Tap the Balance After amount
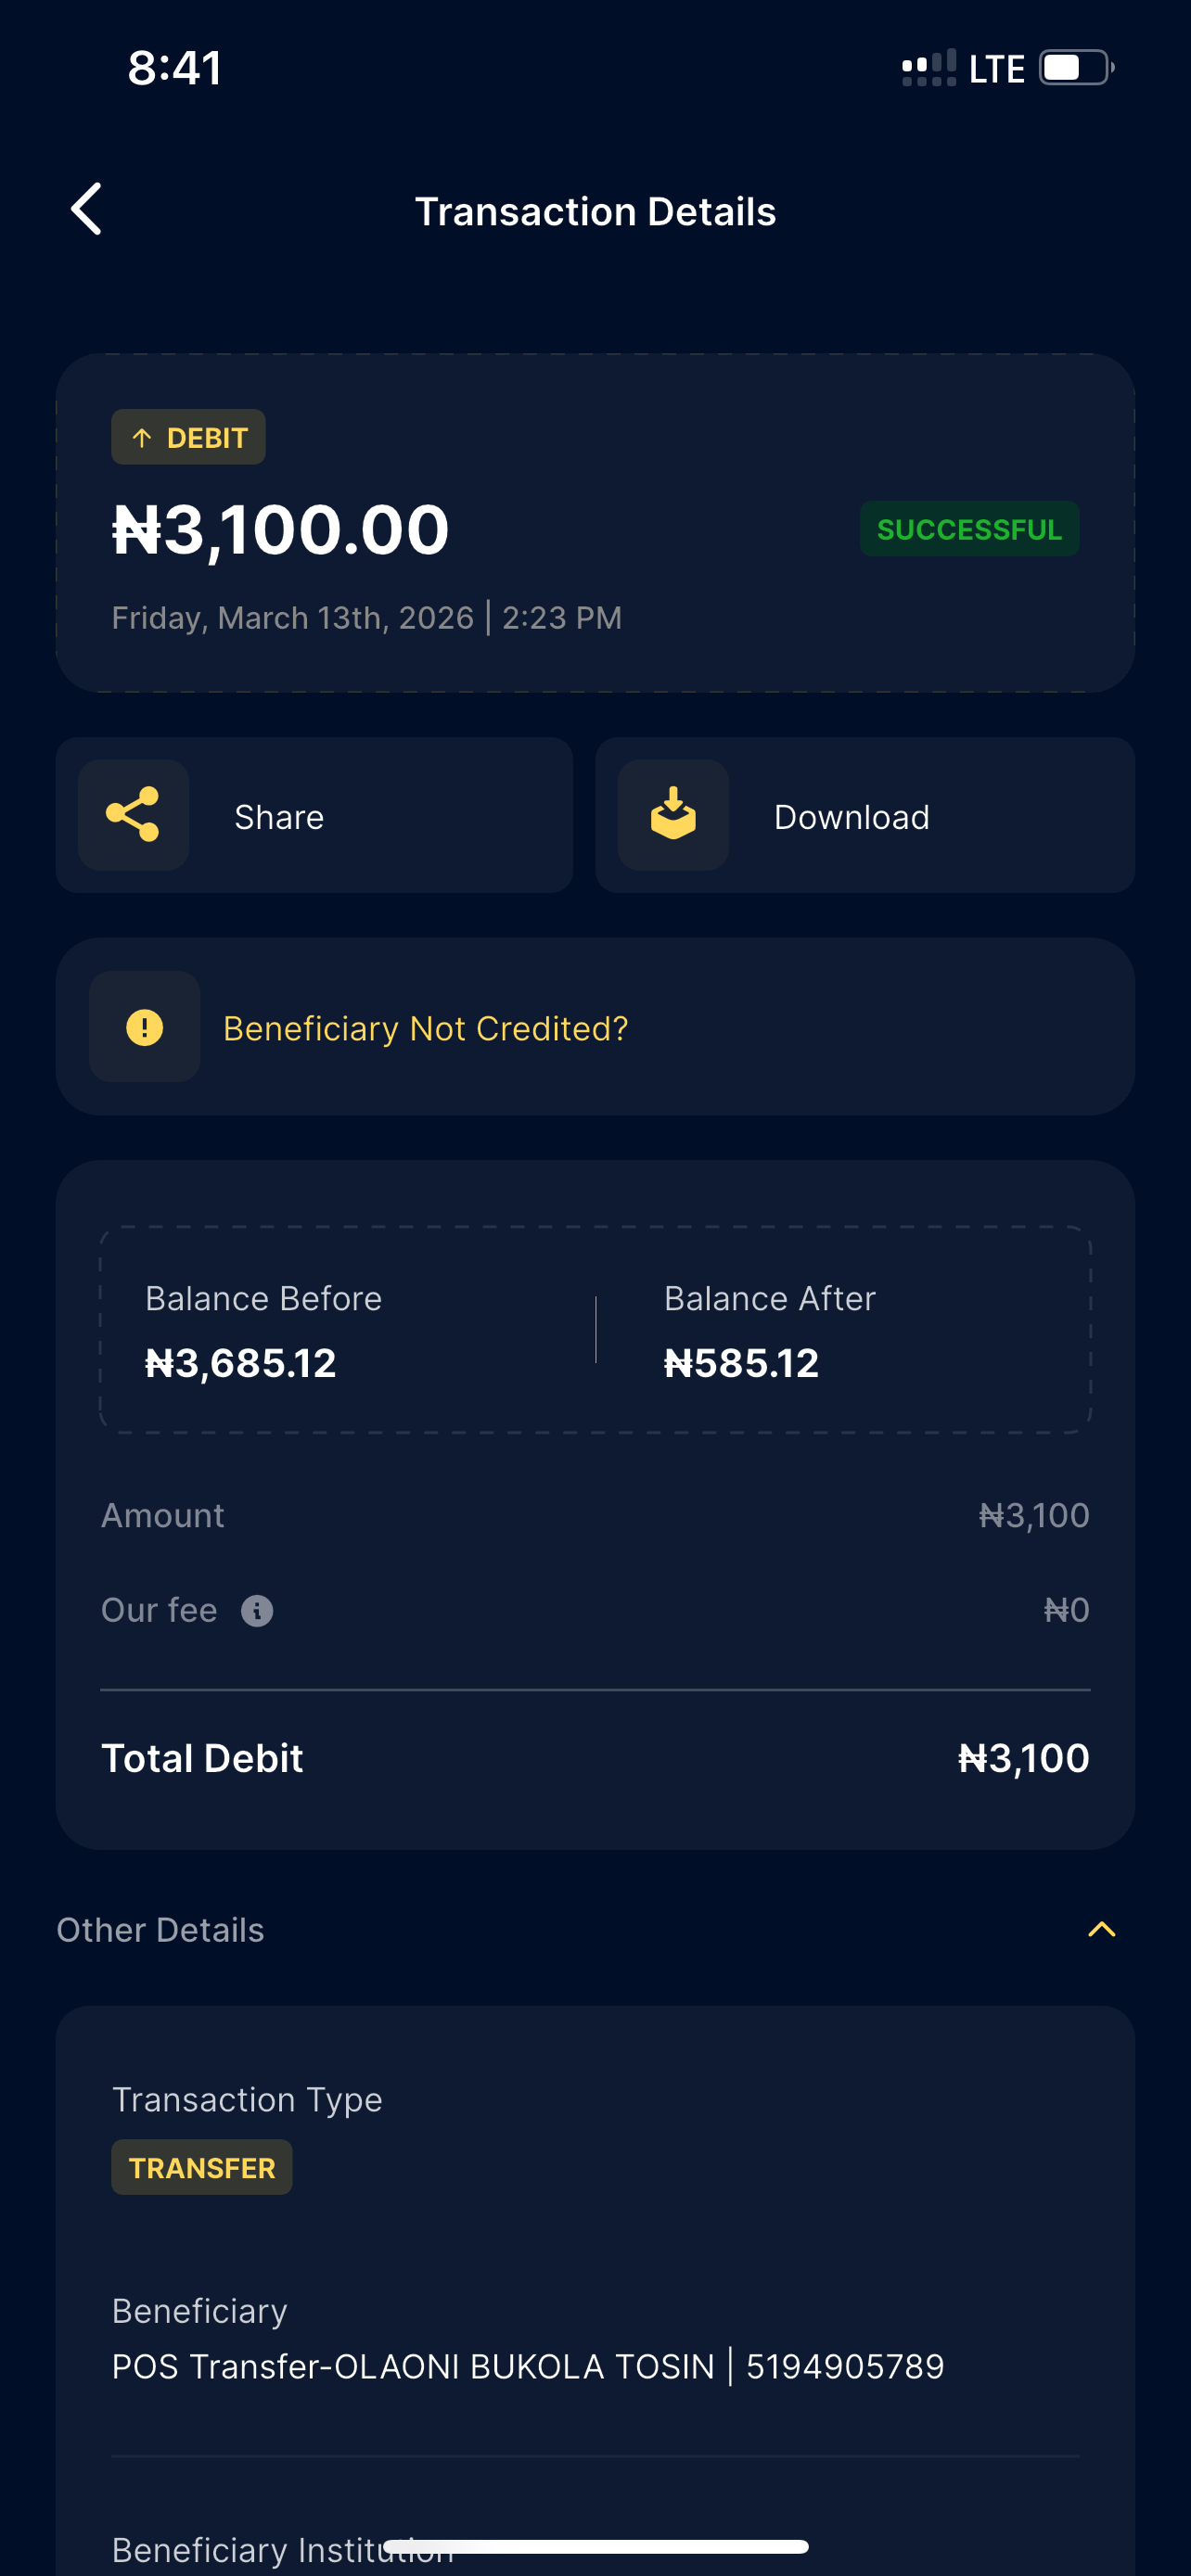Screen dimensions: 1191x2576 tap(741, 1363)
